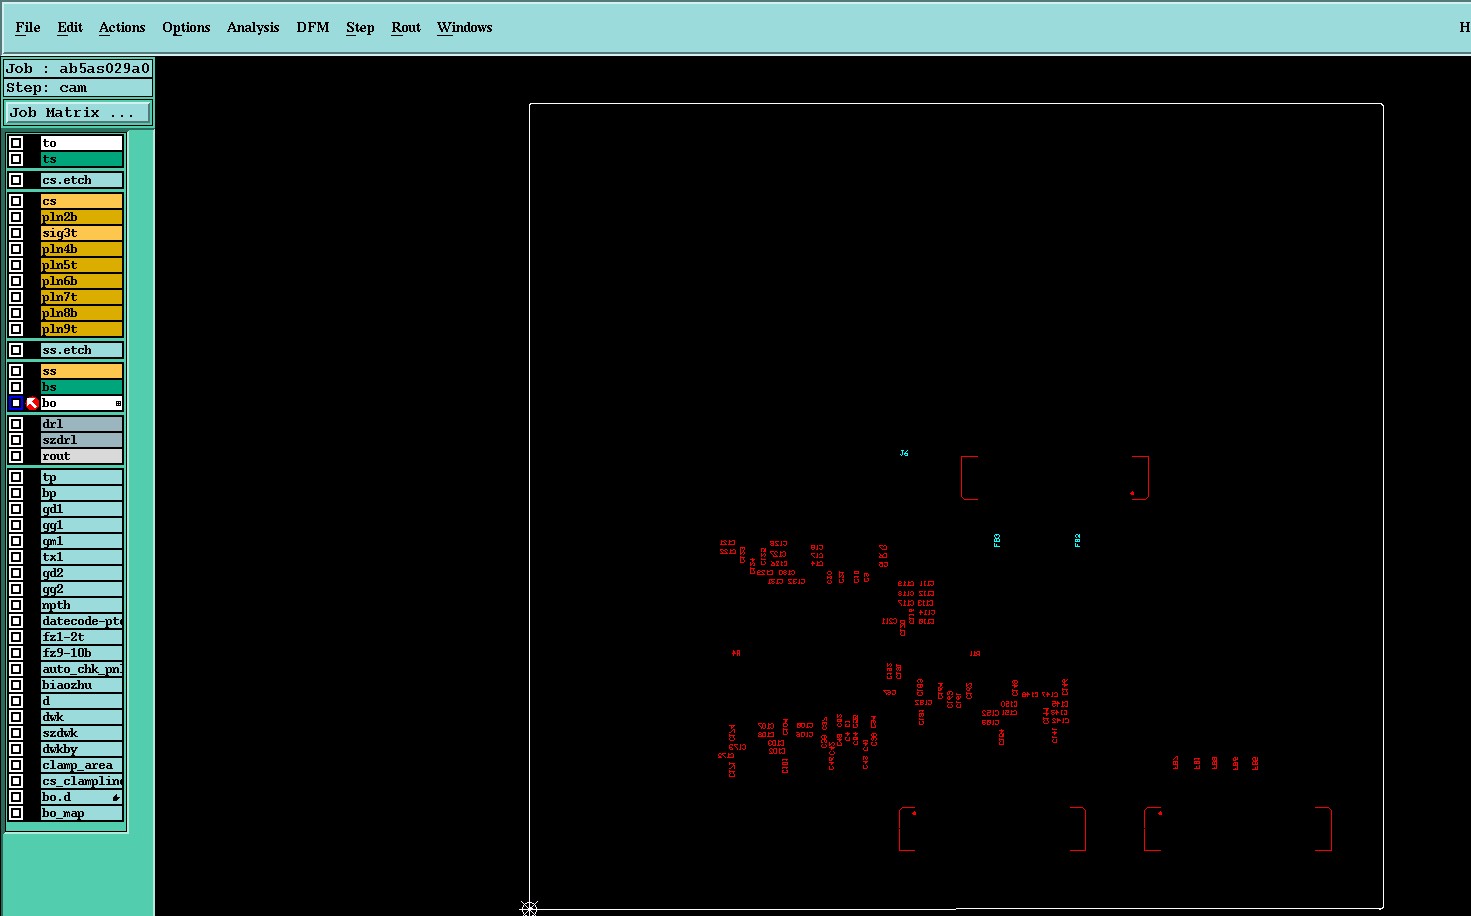The image size is (1471, 916).
Task: Select the yellow pln6b layer name
Action: (82, 281)
